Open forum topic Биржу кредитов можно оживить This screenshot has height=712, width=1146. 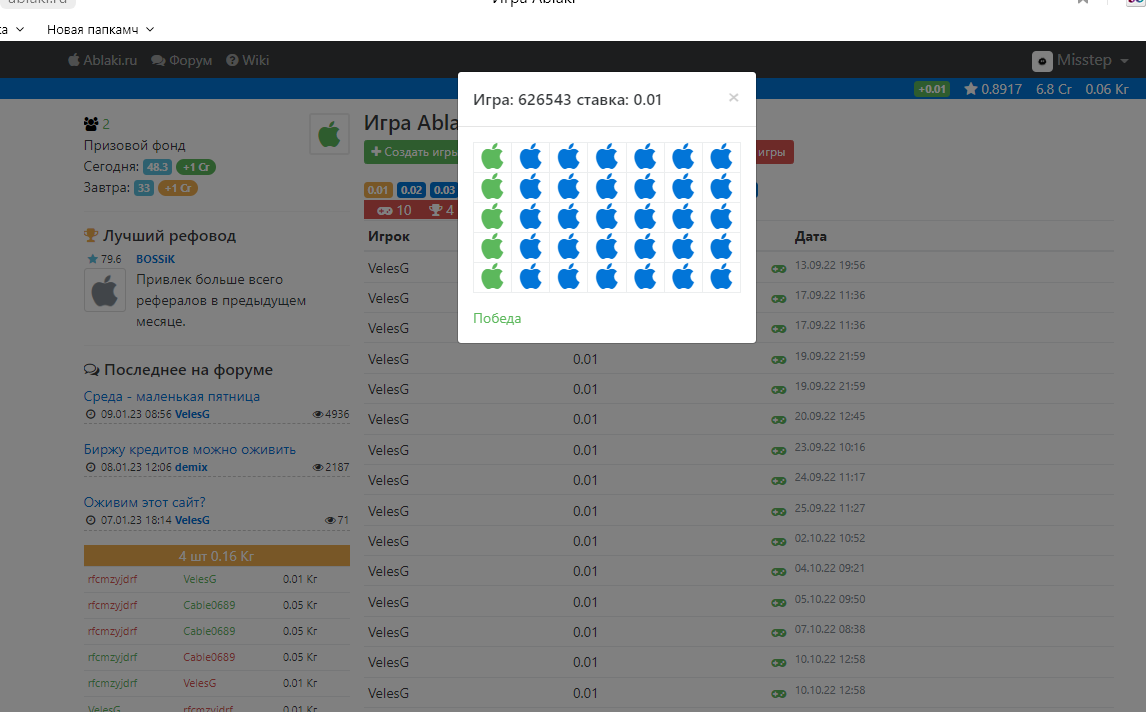click(189, 450)
